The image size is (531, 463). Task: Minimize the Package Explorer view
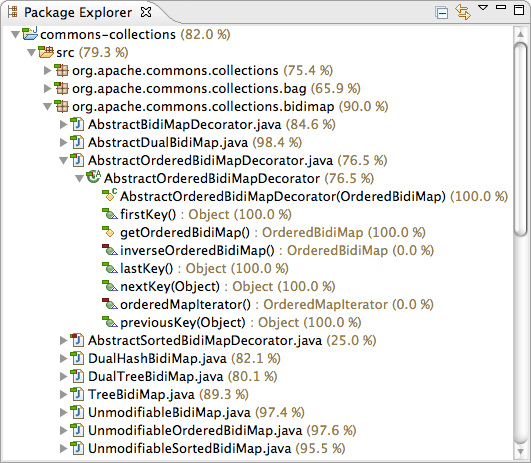(x=501, y=7)
